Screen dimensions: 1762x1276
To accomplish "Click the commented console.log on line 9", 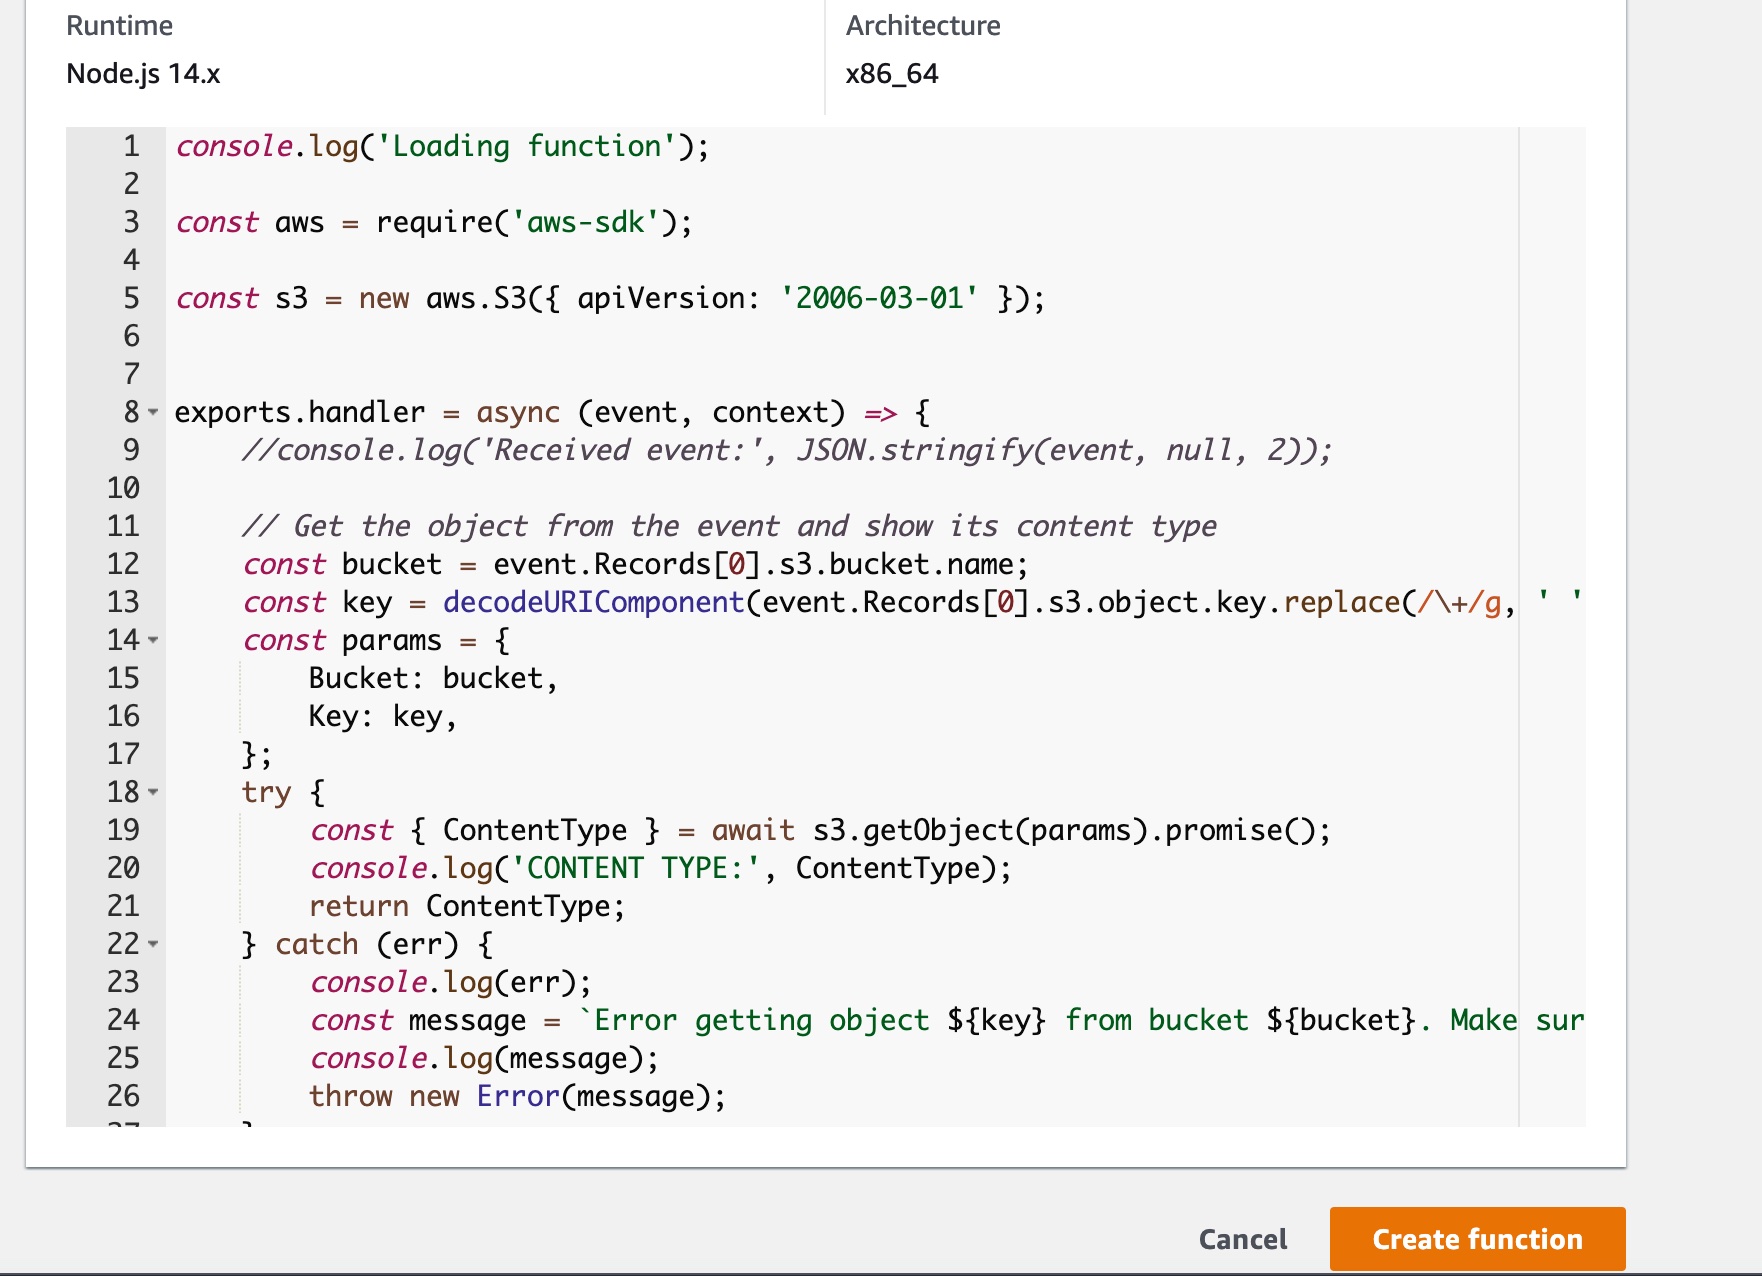I will [786, 450].
